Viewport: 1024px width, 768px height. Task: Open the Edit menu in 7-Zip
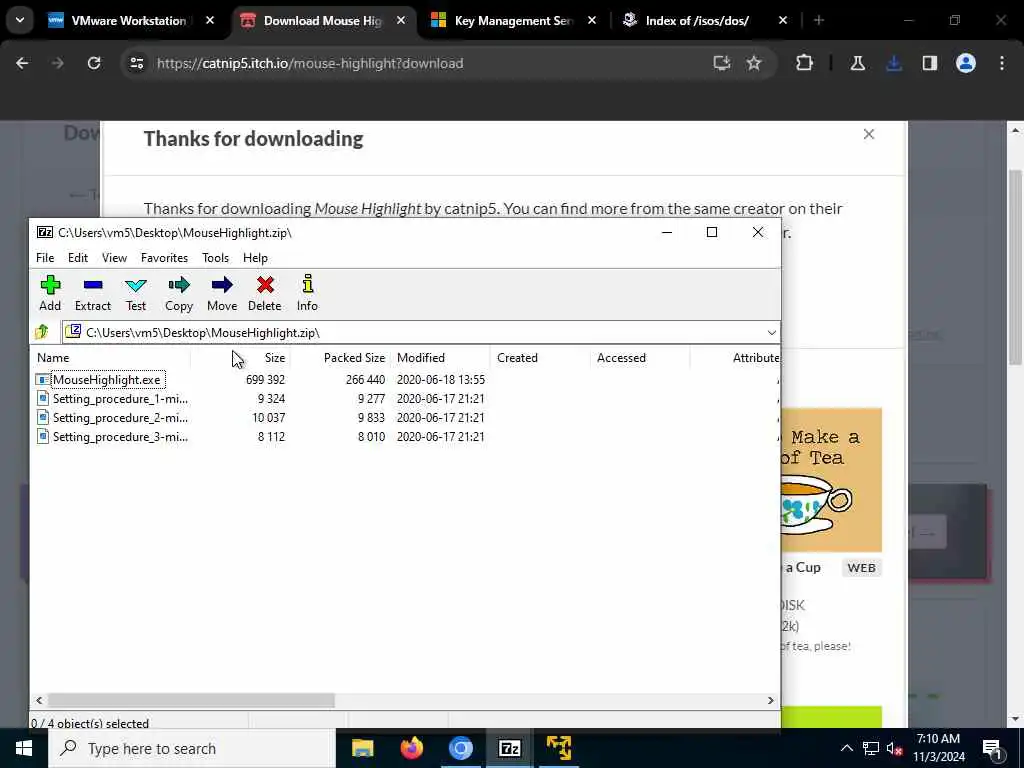coord(78,258)
